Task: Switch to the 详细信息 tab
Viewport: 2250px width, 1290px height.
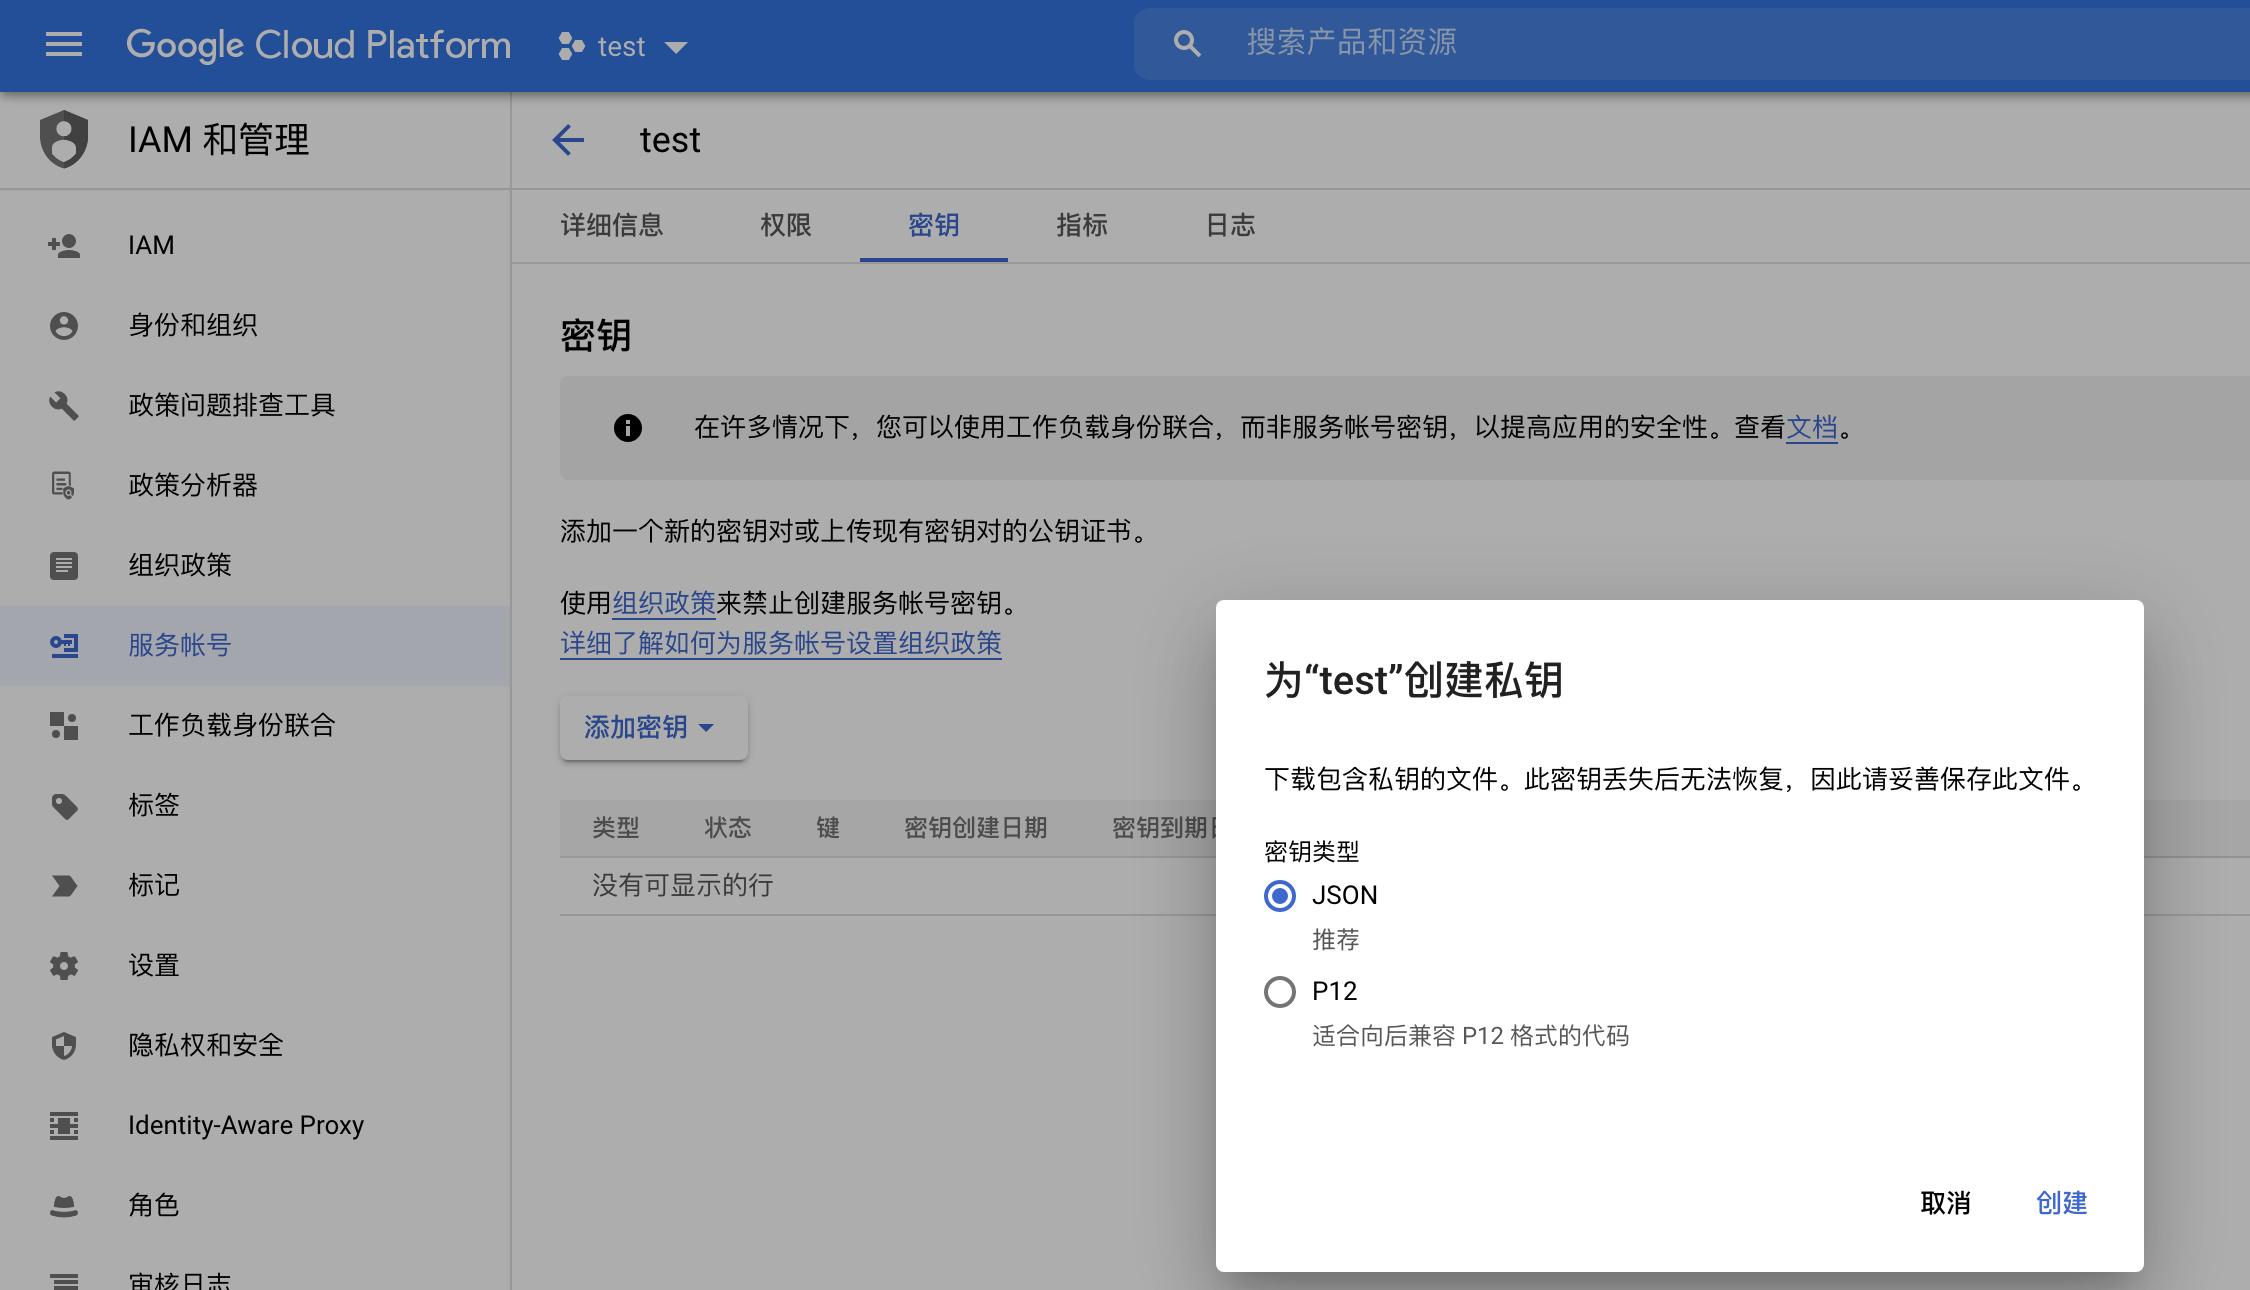Action: click(x=612, y=224)
